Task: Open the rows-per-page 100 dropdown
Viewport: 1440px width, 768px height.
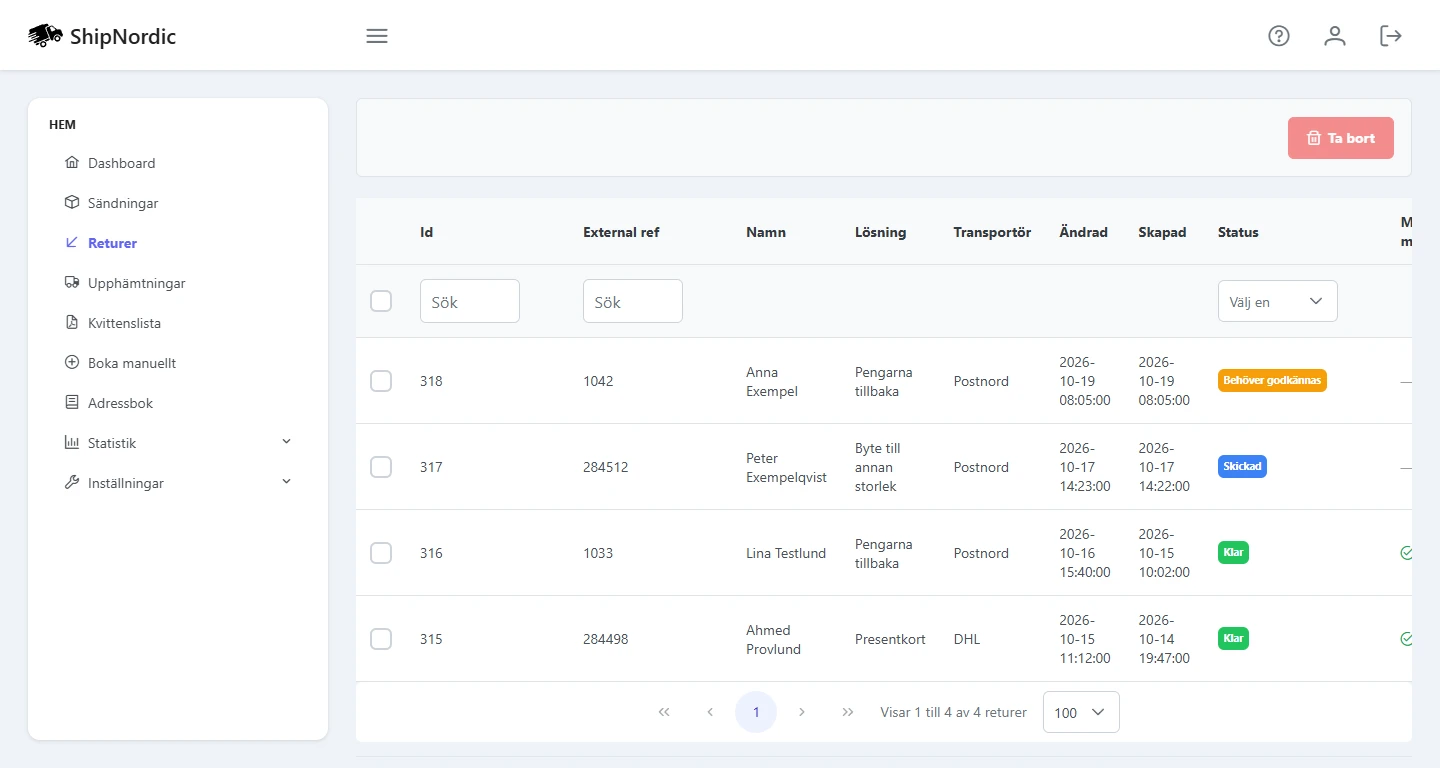Action: tap(1081, 712)
